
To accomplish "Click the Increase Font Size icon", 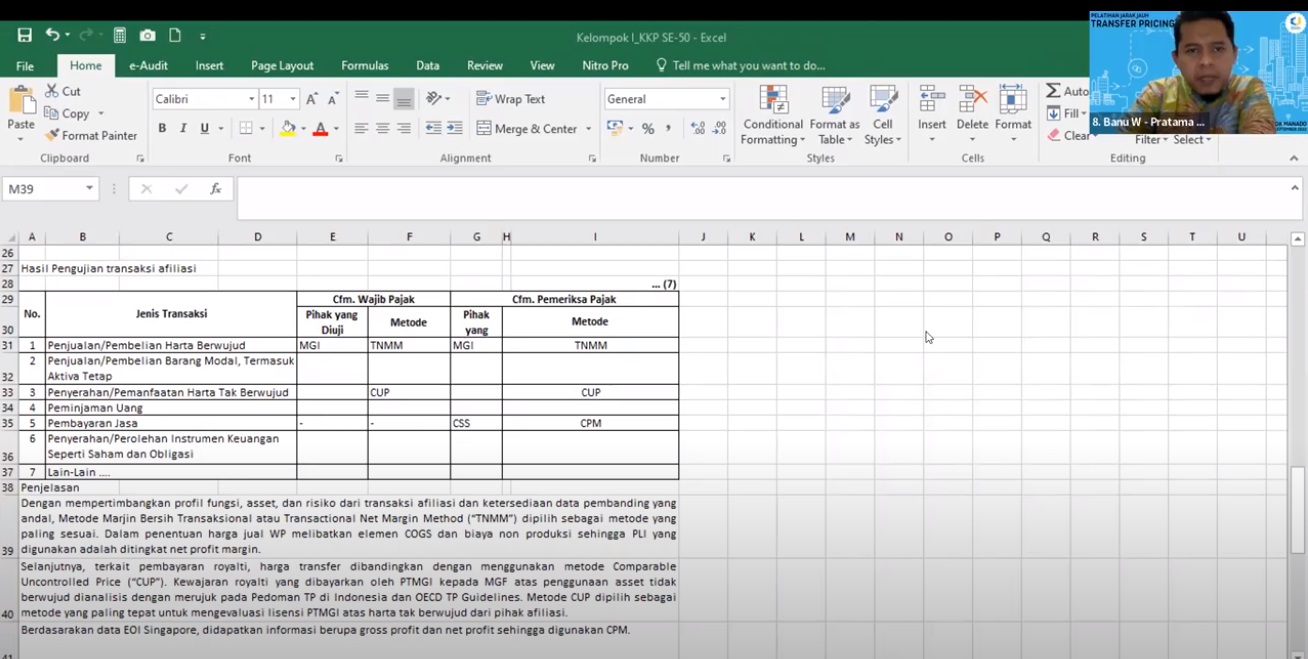I will [312, 99].
